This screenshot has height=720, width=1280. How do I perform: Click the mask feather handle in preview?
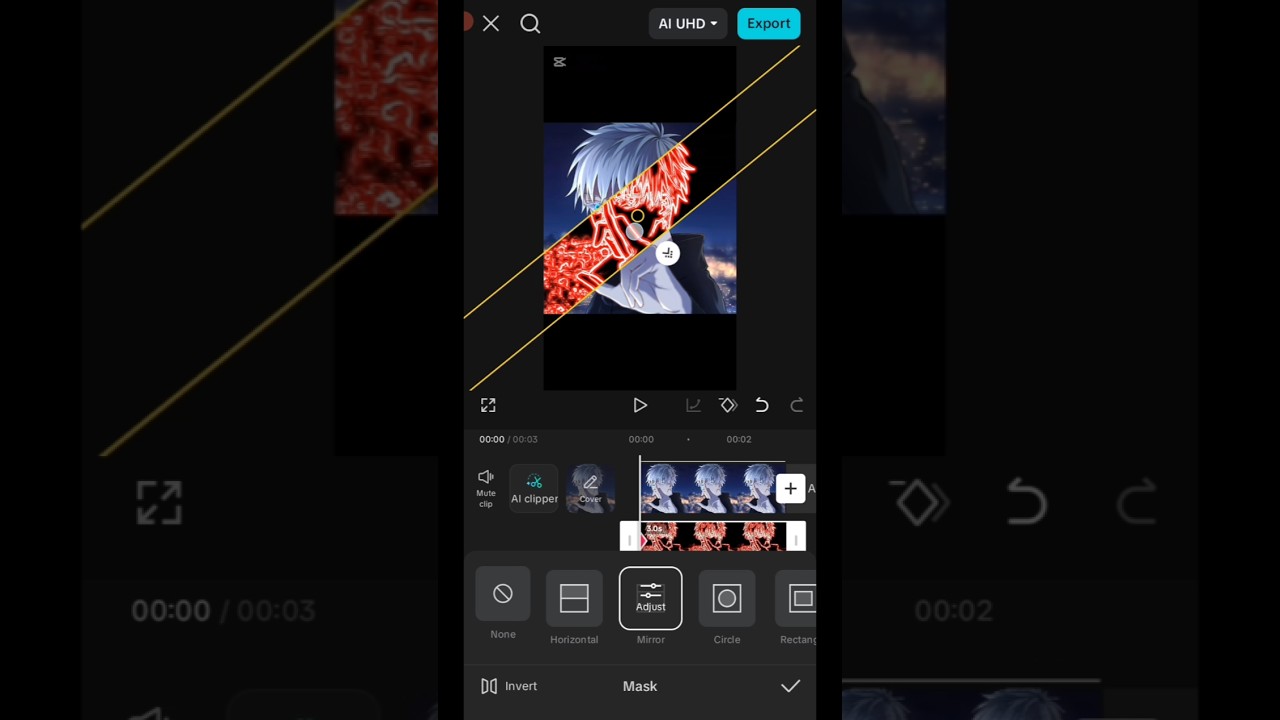(667, 253)
